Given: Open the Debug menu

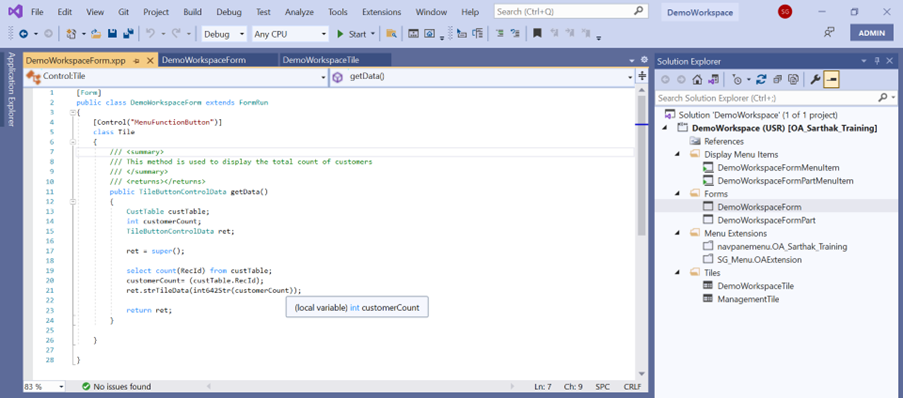Looking at the screenshot, I should [229, 12].
